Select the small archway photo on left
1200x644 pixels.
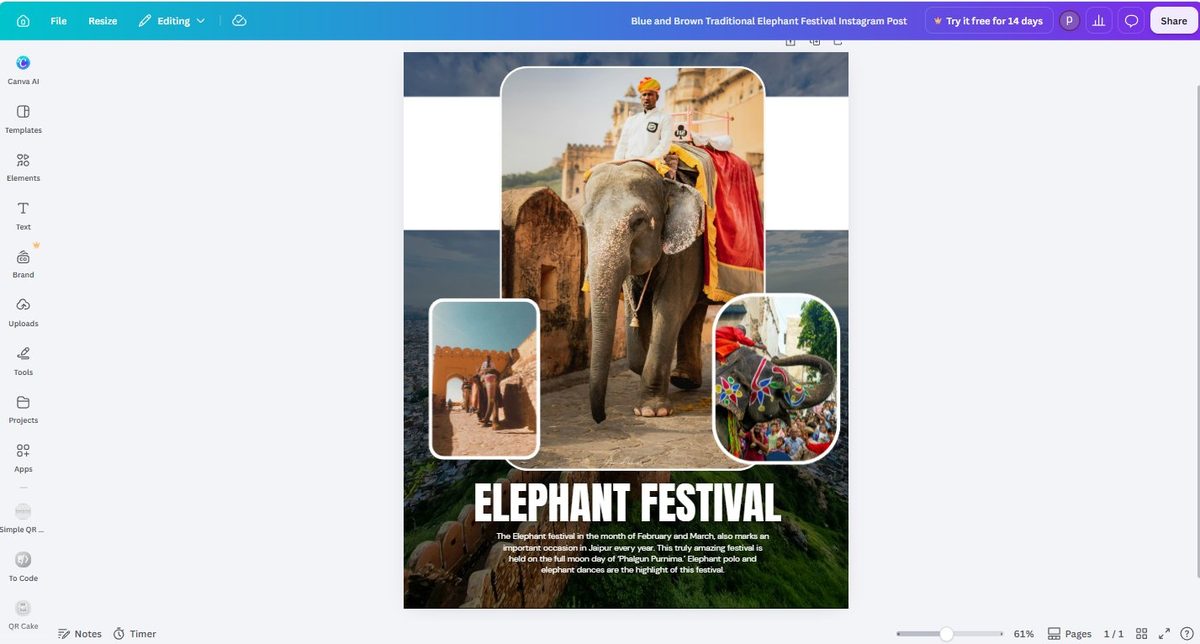[x=484, y=378]
